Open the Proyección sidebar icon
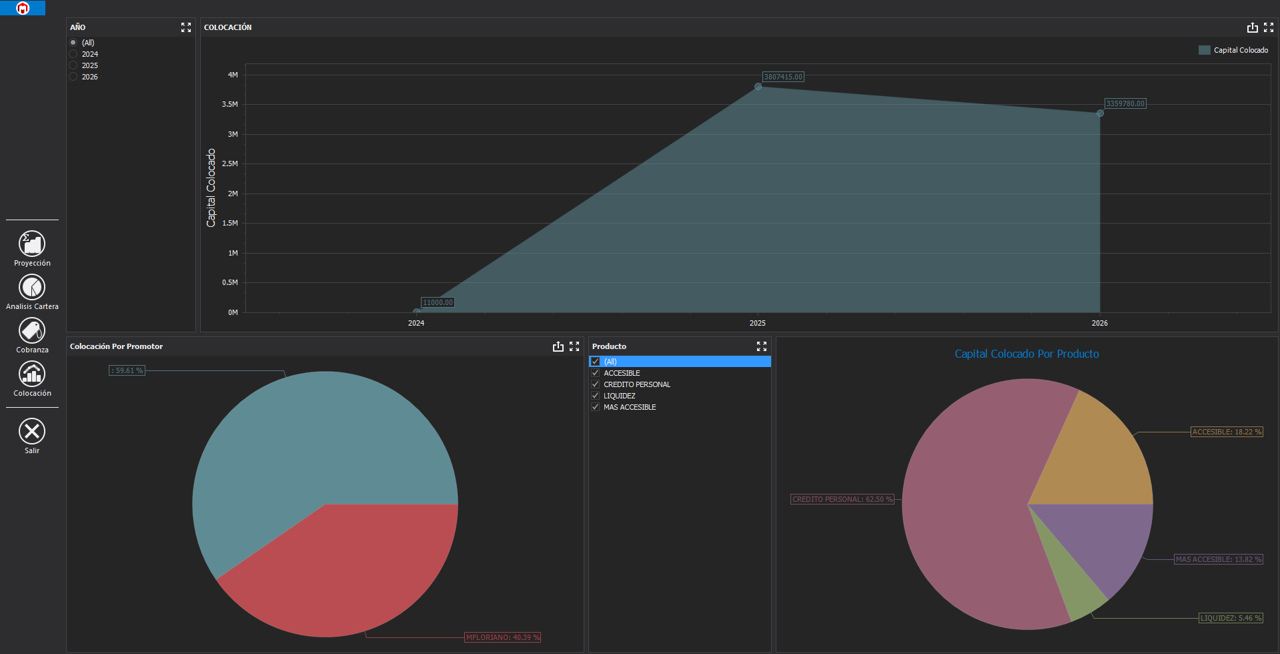1280x654 pixels. (x=32, y=244)
